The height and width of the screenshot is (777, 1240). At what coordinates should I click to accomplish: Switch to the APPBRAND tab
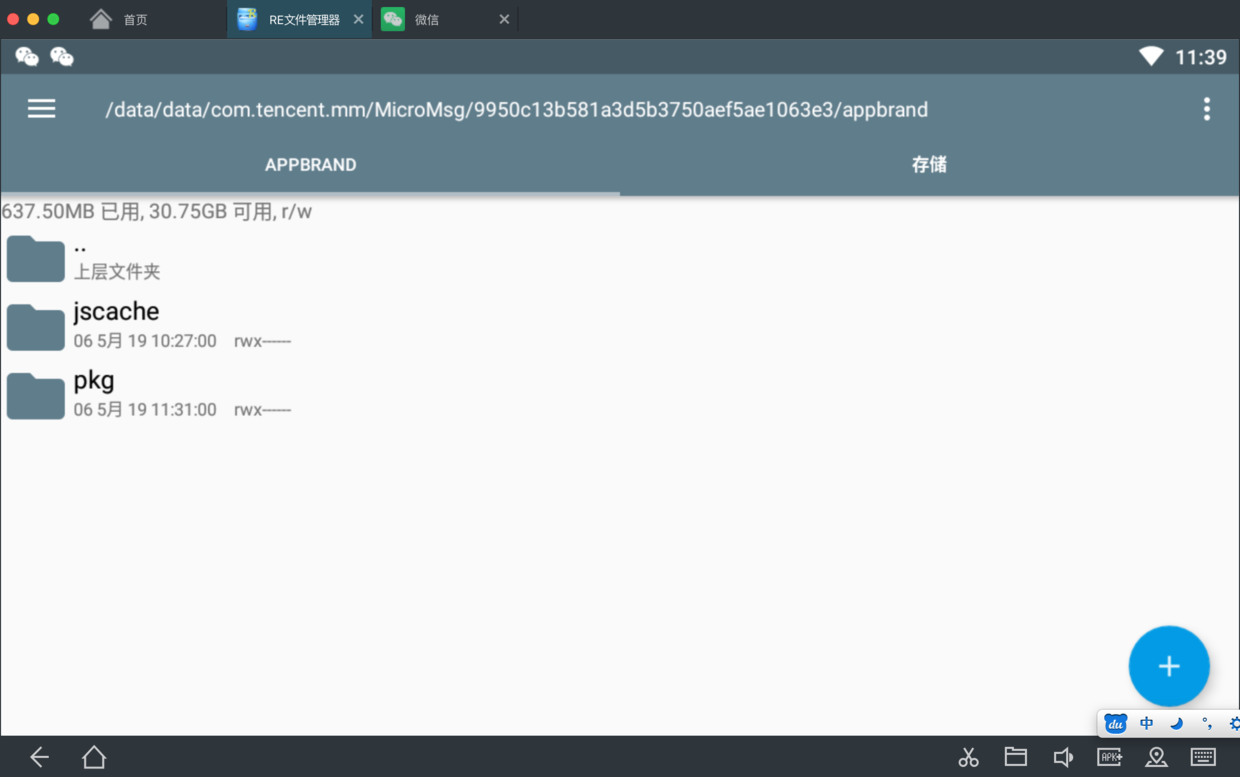coord(310,165)
